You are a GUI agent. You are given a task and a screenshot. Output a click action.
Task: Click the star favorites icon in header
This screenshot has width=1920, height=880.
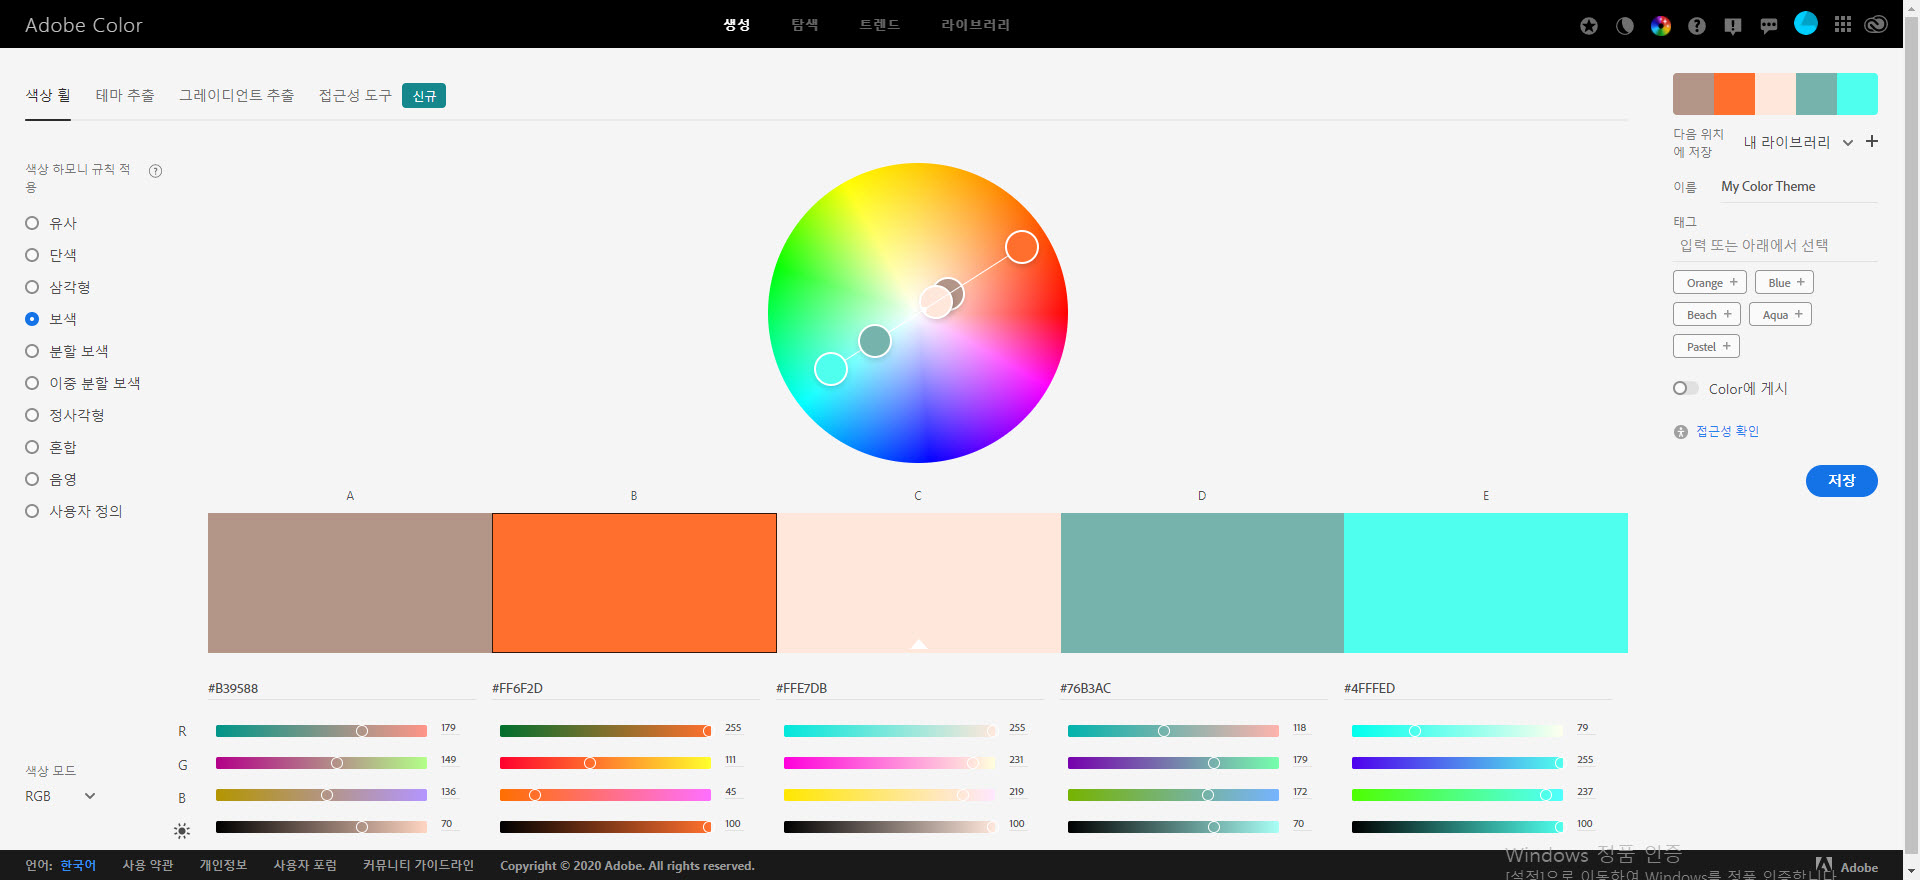(1589, 26)
